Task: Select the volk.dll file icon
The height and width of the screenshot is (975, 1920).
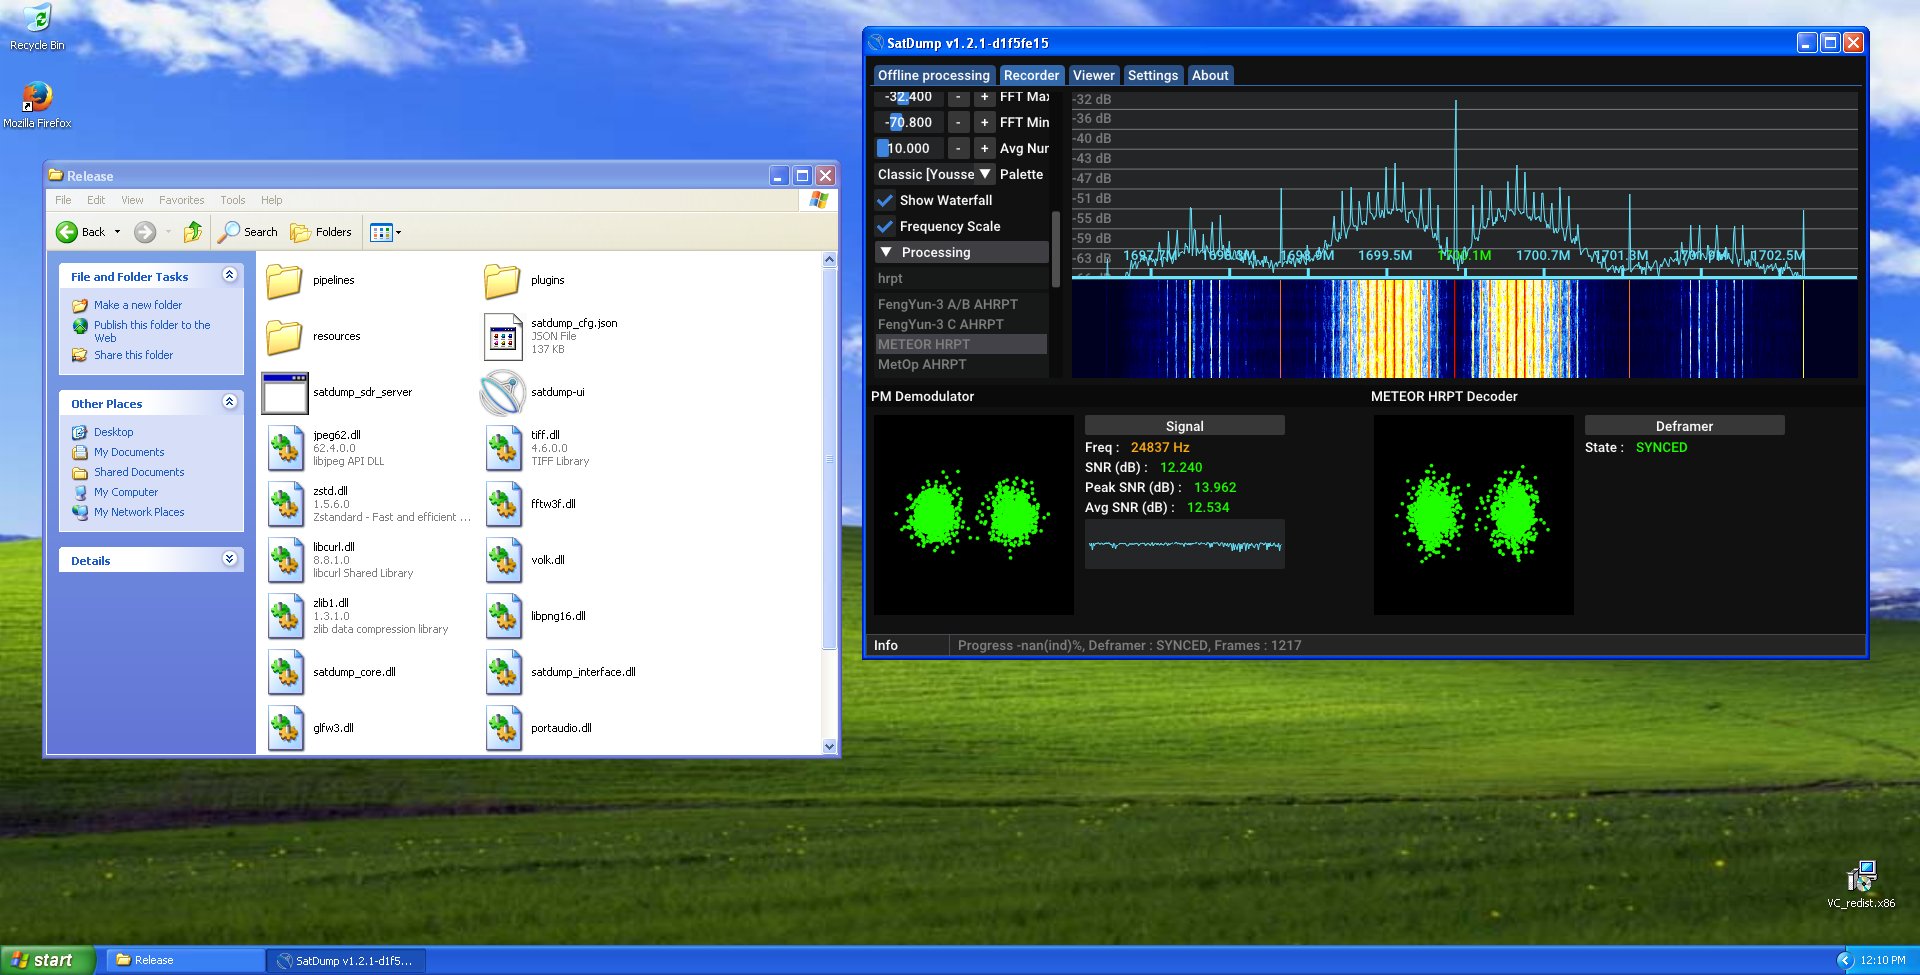Action: (503, 561)
